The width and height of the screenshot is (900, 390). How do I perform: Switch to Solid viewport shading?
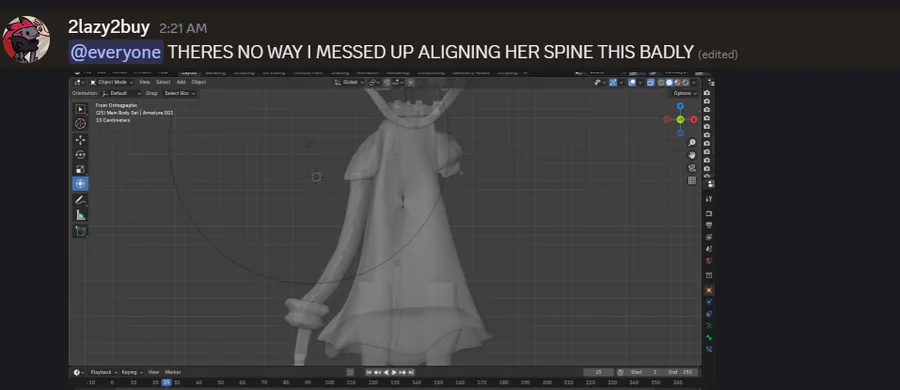(669, 82)
